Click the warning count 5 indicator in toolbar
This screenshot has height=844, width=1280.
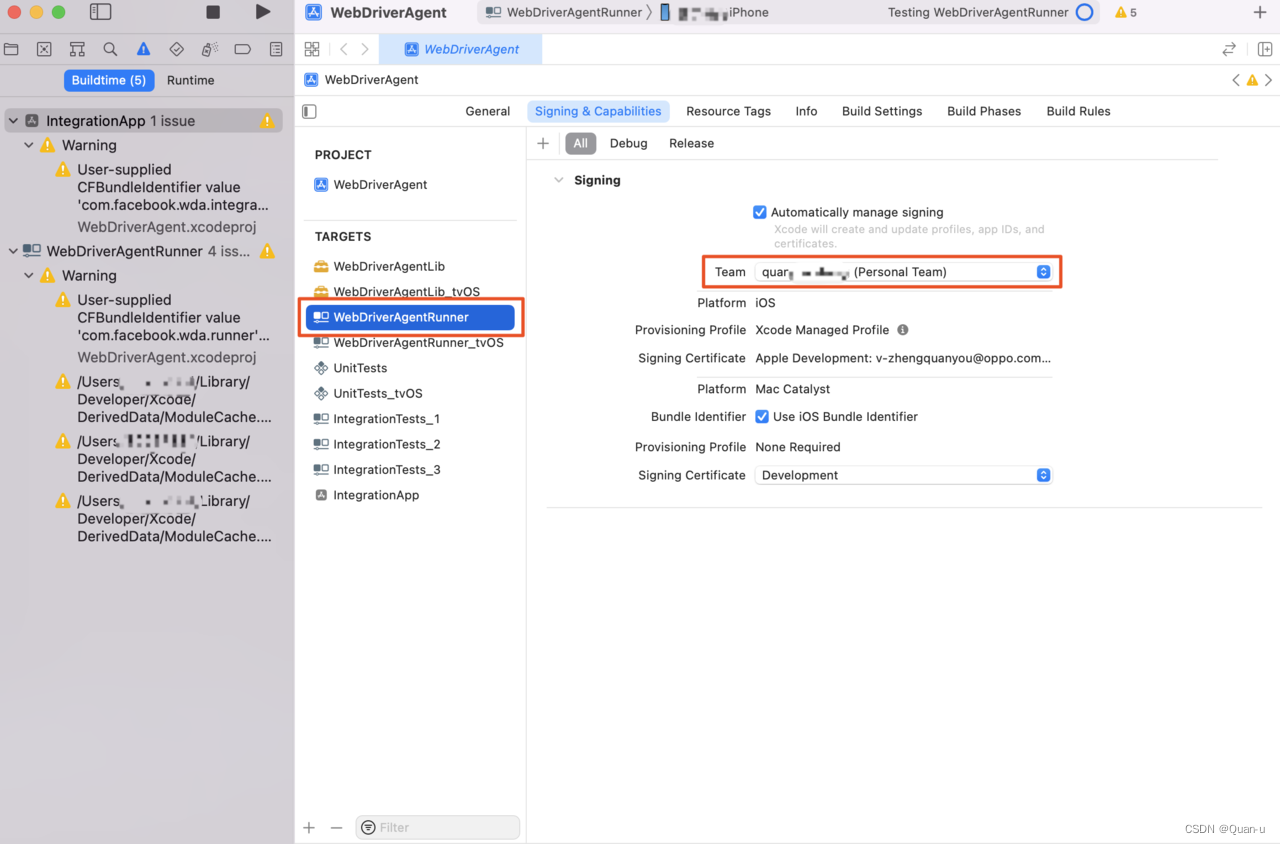(x=1126, y=12)
